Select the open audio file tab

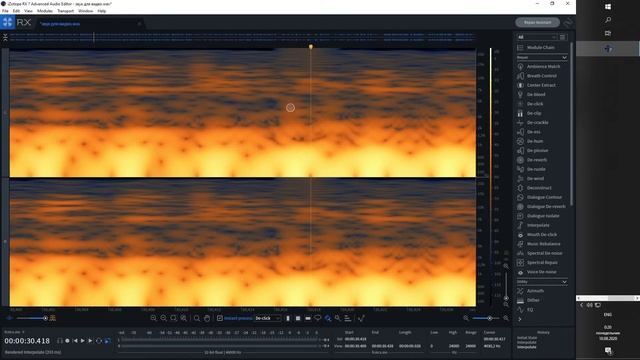pyautogui.click(x=90, y=24)
